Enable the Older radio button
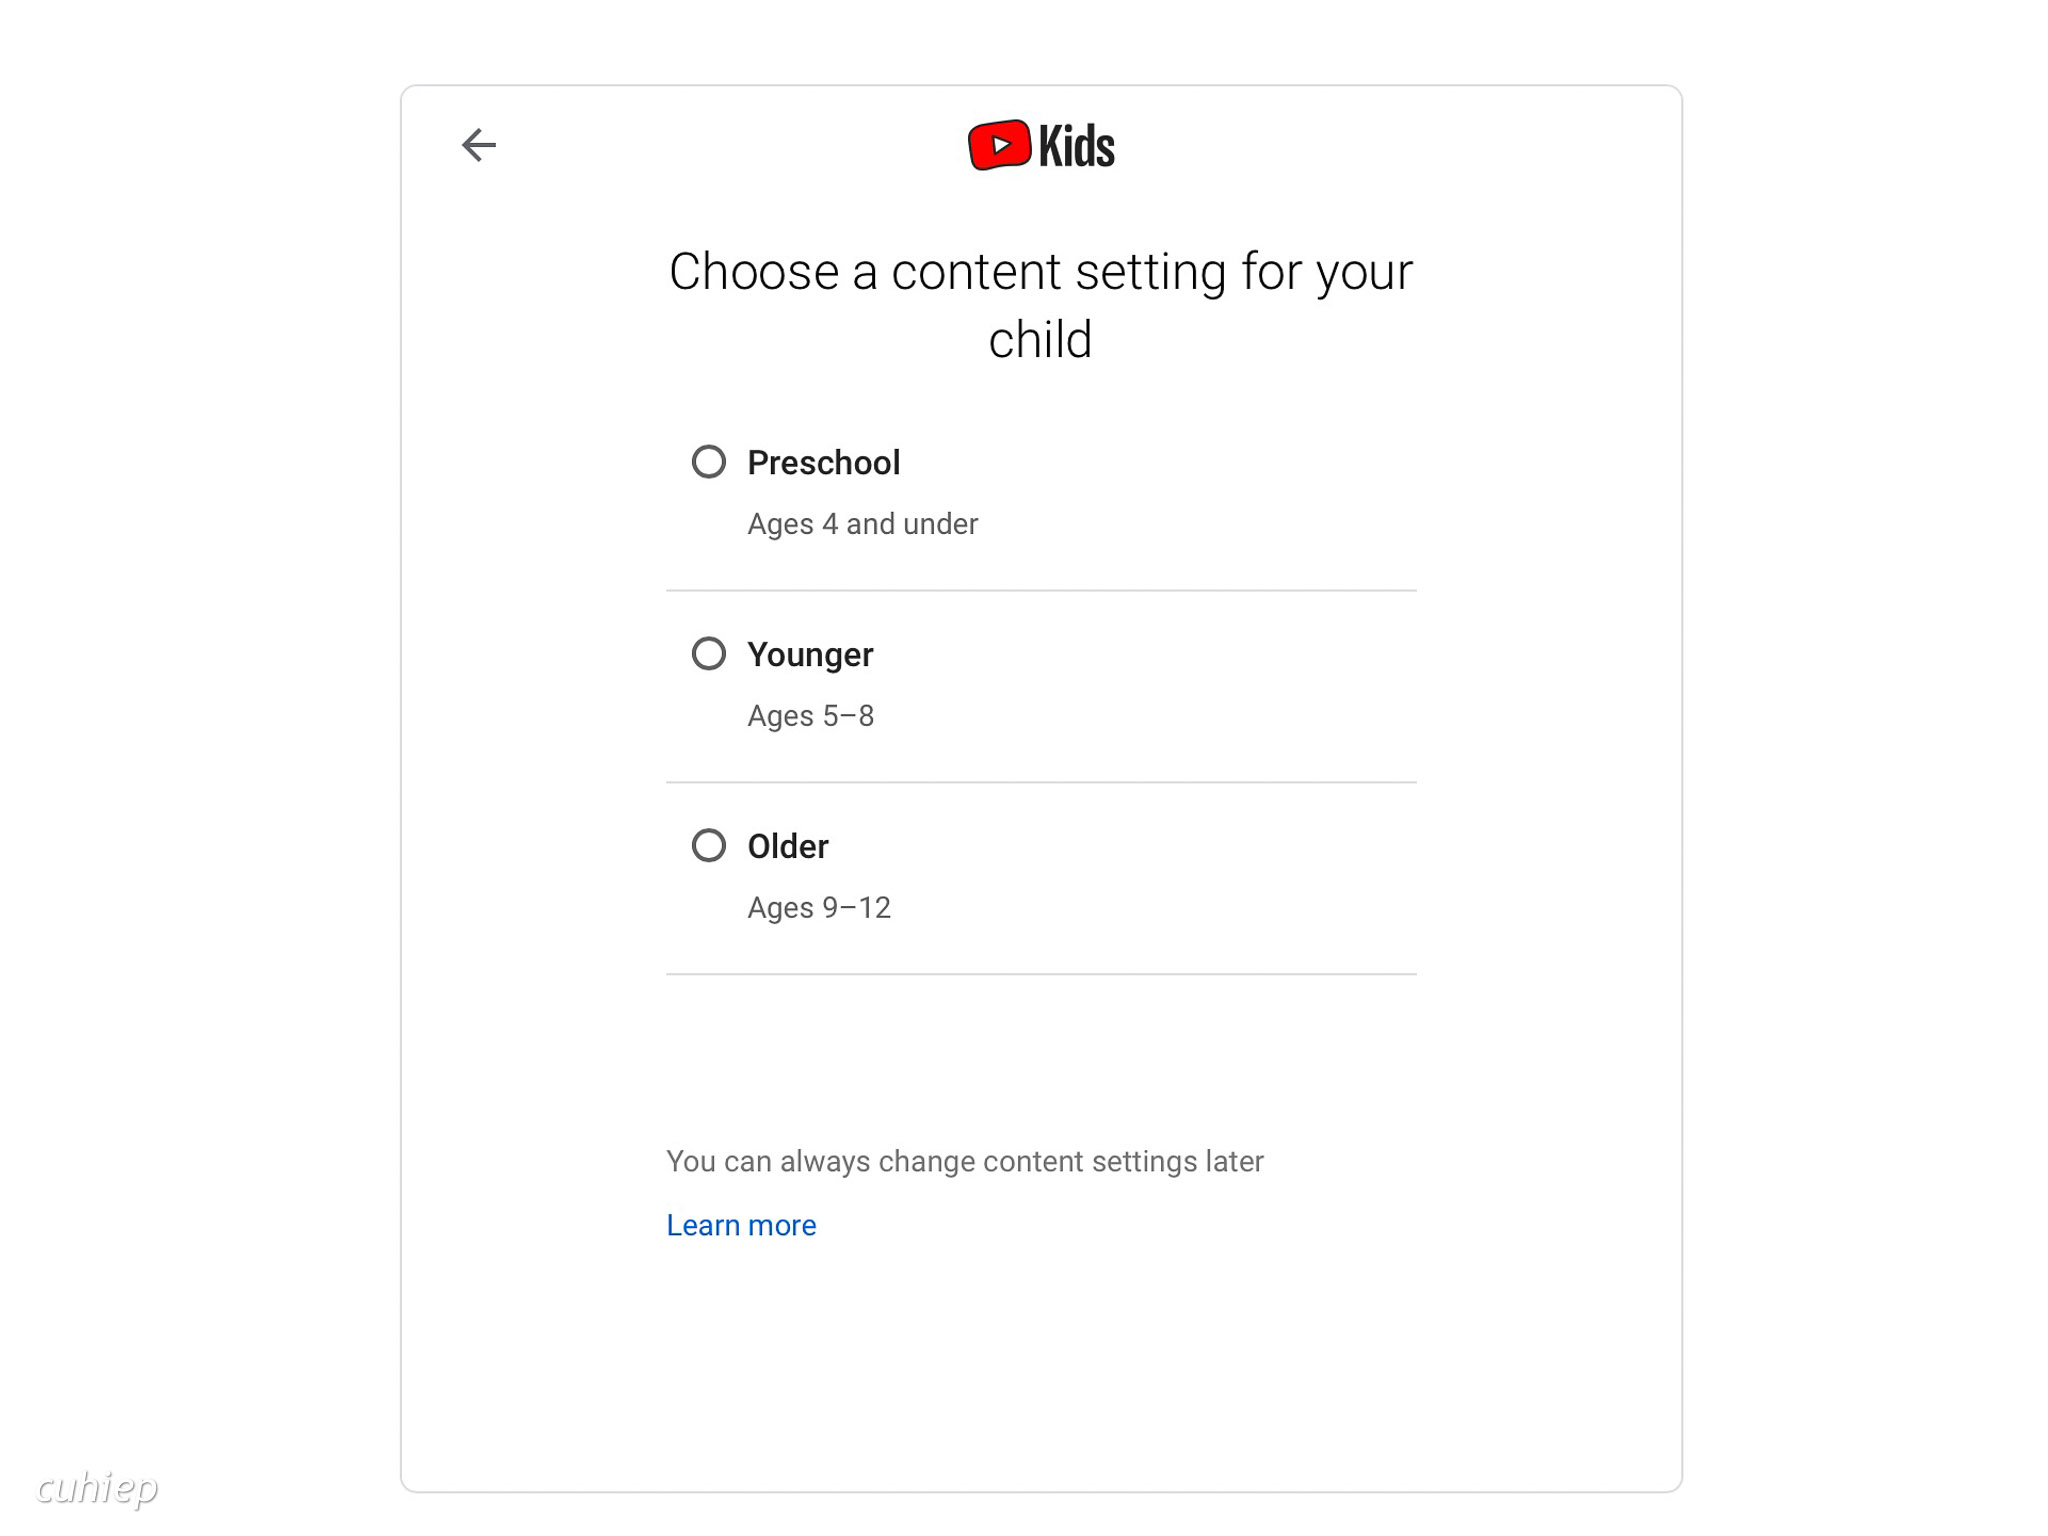This screenshot has height=1536, width=2048. (x=708, y=846)
